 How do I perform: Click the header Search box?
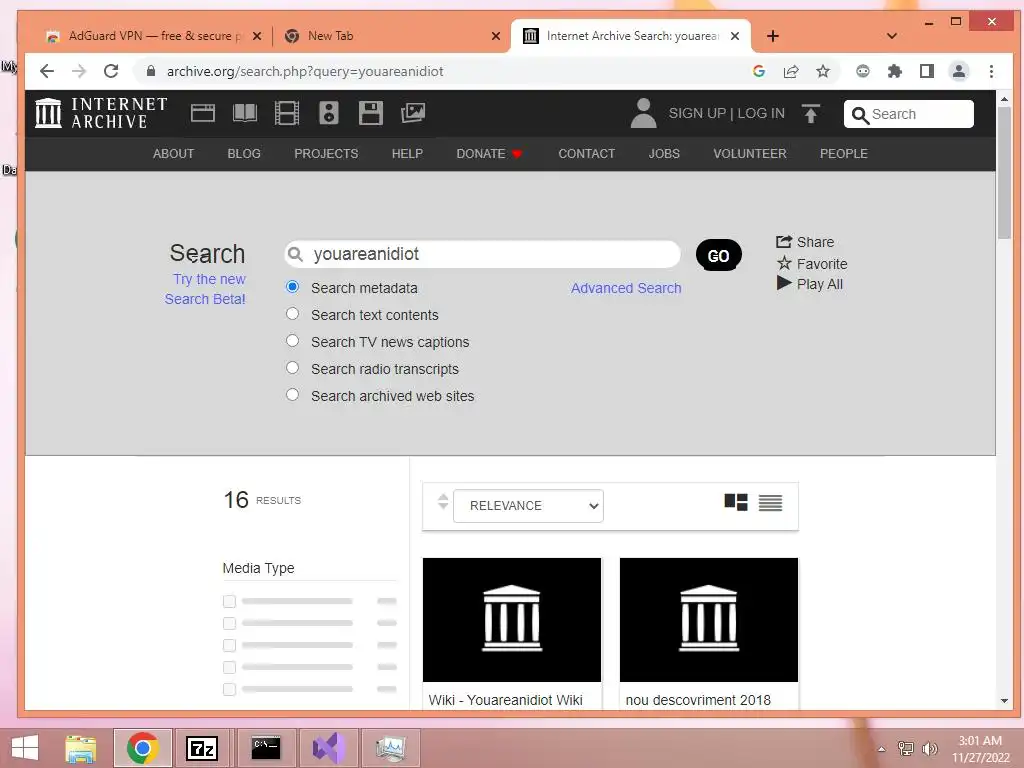[x=908, y=114]
